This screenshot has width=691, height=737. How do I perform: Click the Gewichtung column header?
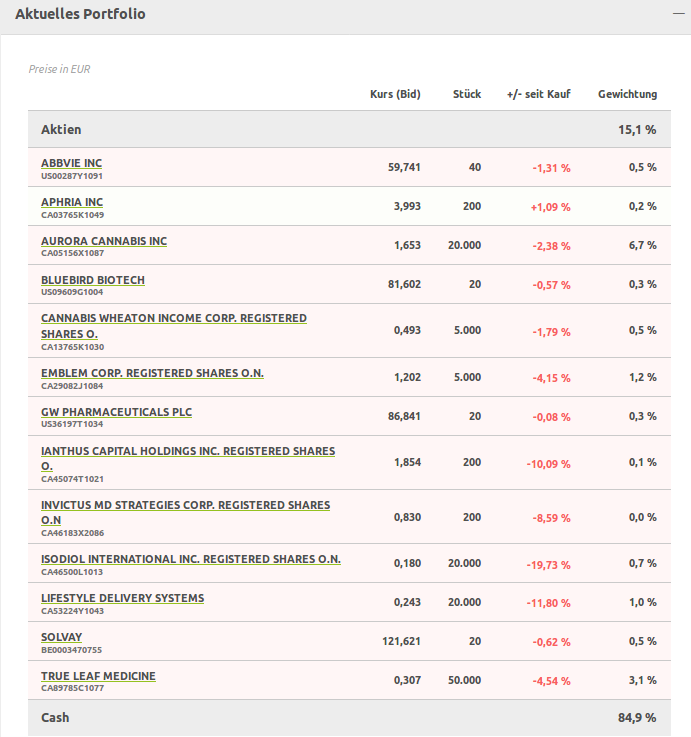627,94
